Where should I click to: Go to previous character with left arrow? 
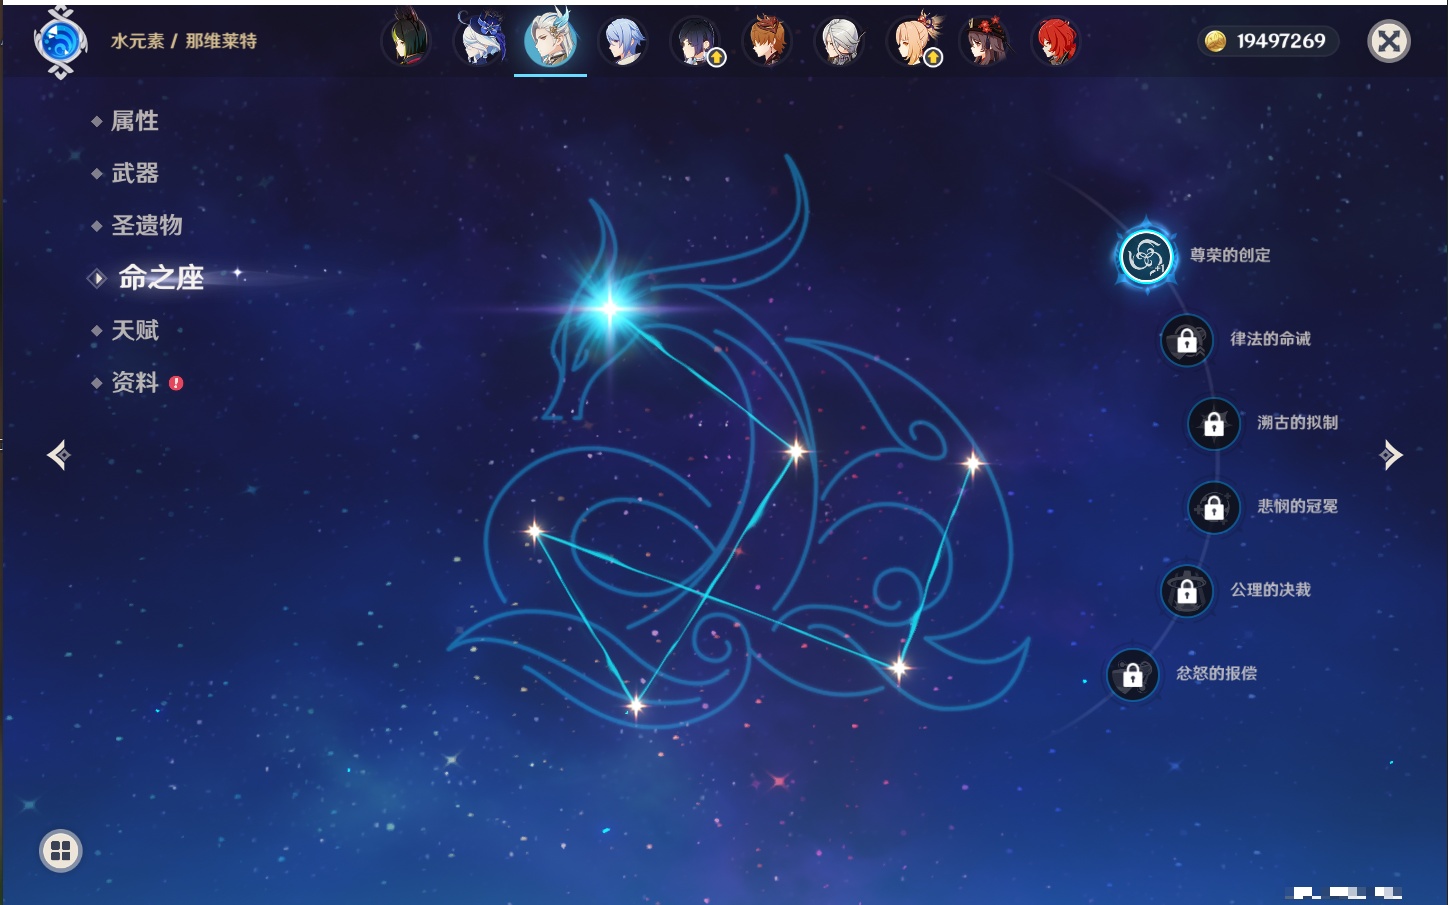coord(59,455)
